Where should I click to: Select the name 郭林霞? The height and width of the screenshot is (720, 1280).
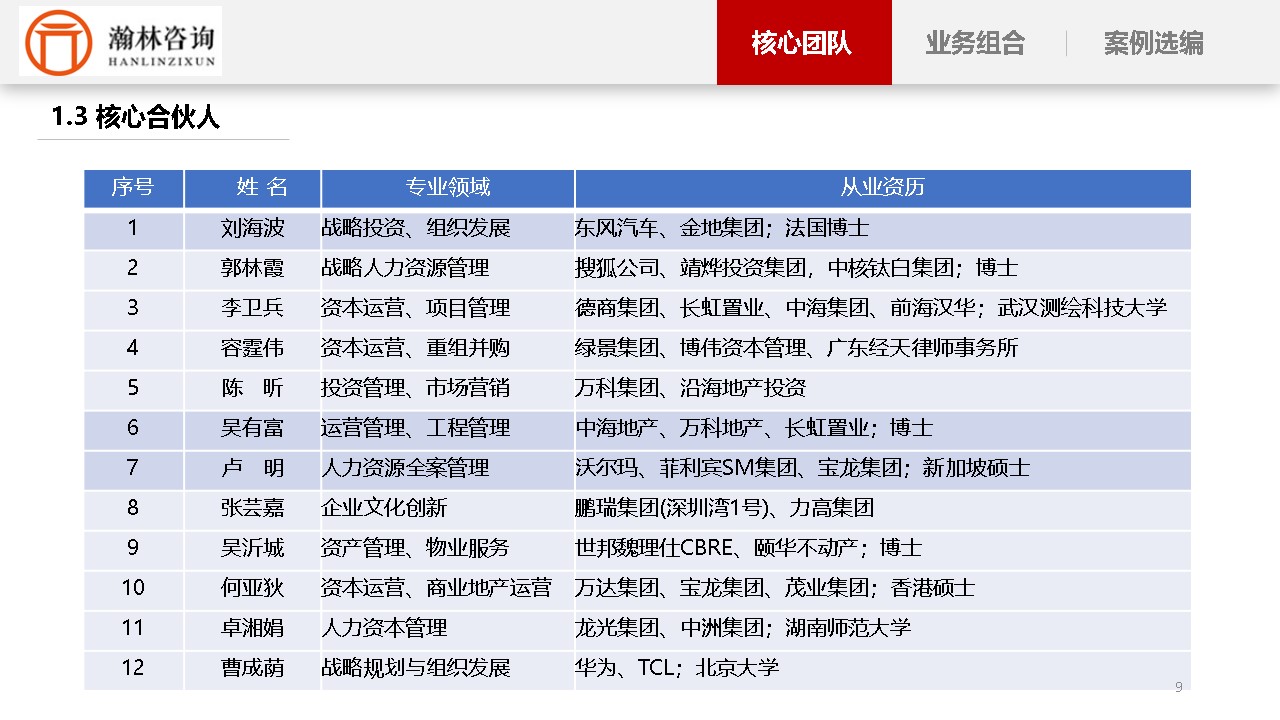pos(252,268)
